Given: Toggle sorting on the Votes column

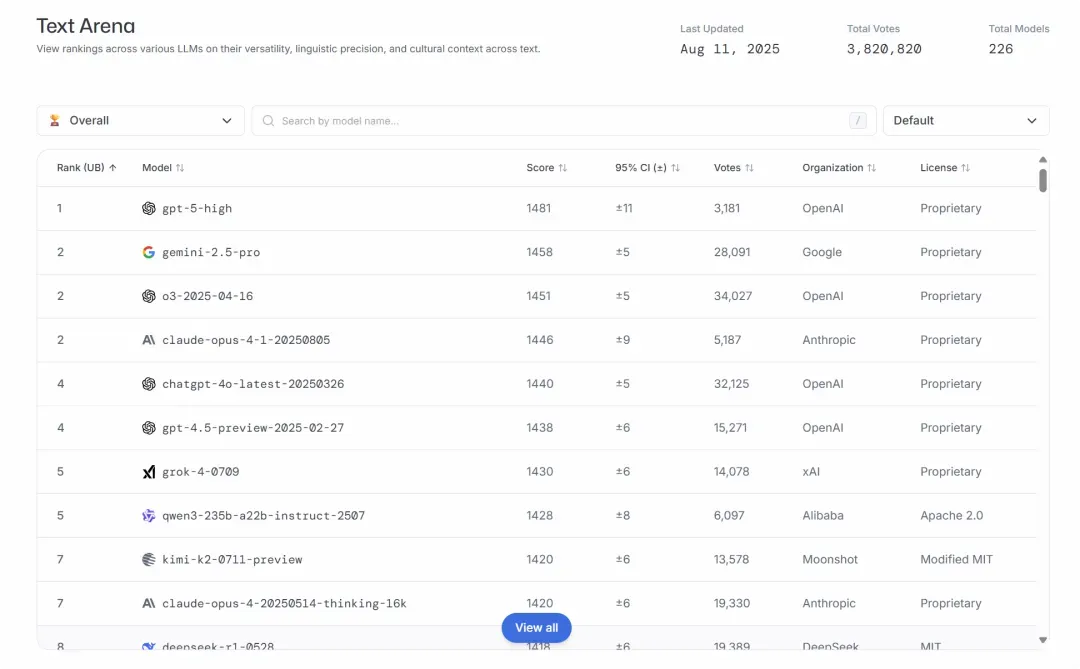Looking at the screenshot, I should pos(749,167).
